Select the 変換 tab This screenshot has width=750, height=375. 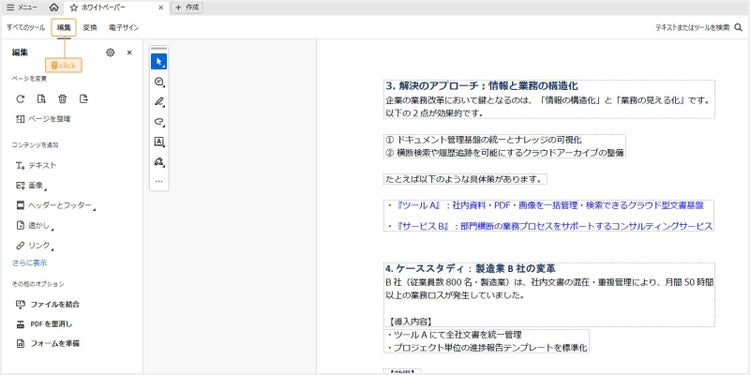89,28
